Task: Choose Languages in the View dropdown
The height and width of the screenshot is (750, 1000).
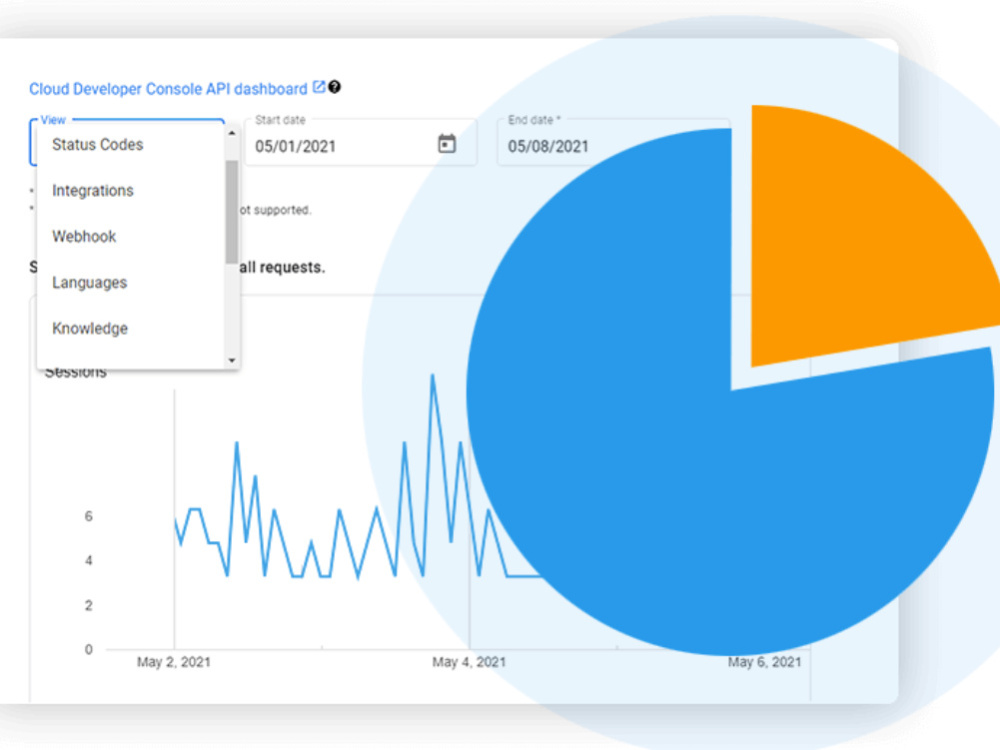Action: tap(130, 283)
